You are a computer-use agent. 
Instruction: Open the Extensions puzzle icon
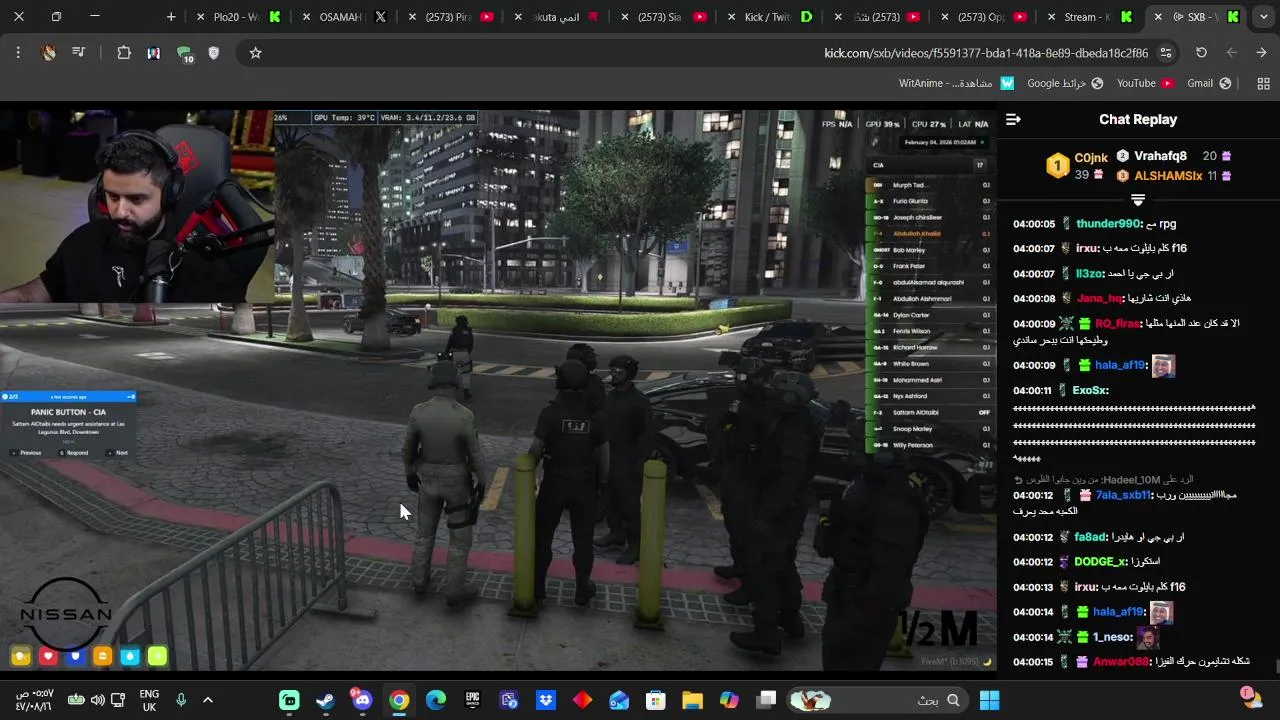[124, 53]
